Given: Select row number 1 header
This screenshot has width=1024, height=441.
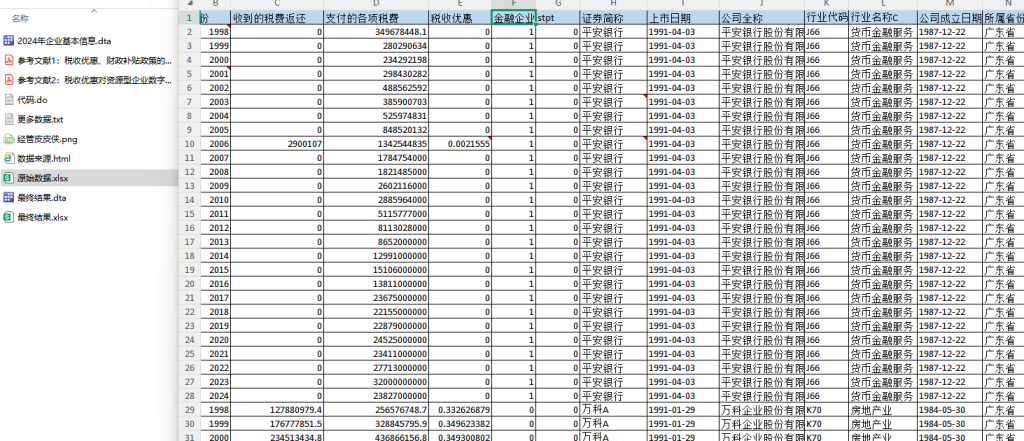Looking at the screenshot, I should point(188,18).
